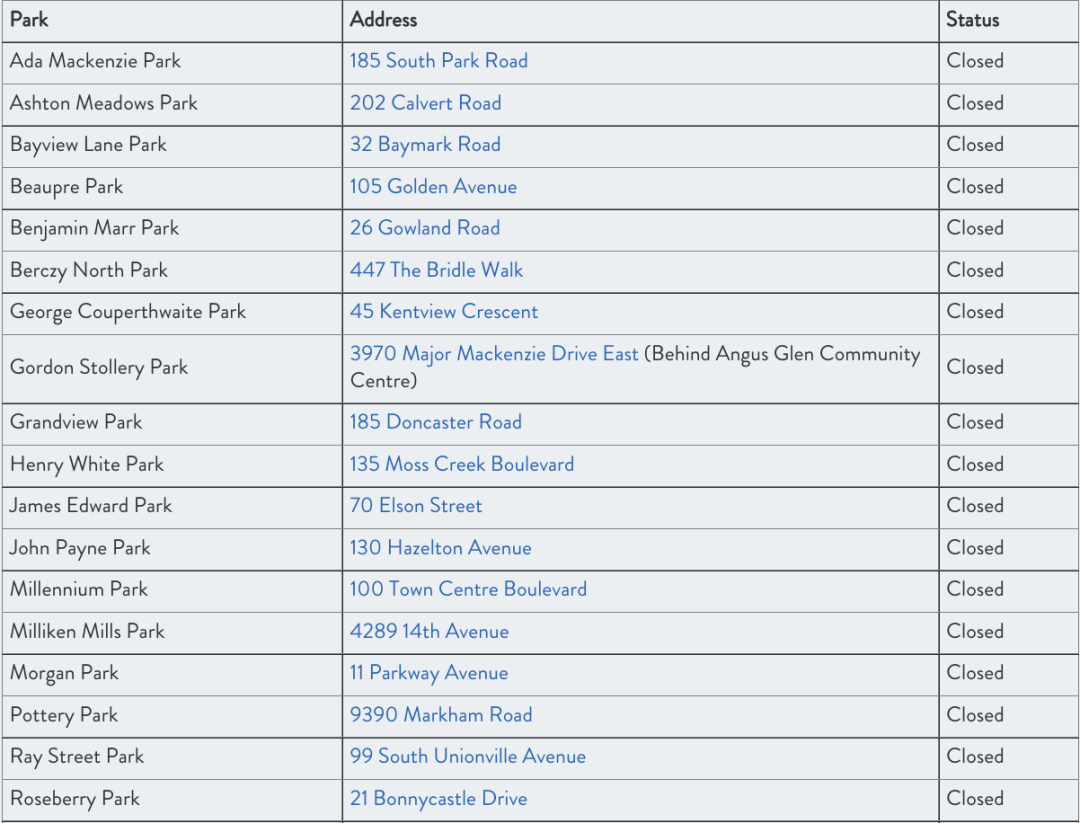Click the 202 Calvert Road address
Image resolution: width=1080 pixels, height=823 pixels.
[x=425, y=103]
